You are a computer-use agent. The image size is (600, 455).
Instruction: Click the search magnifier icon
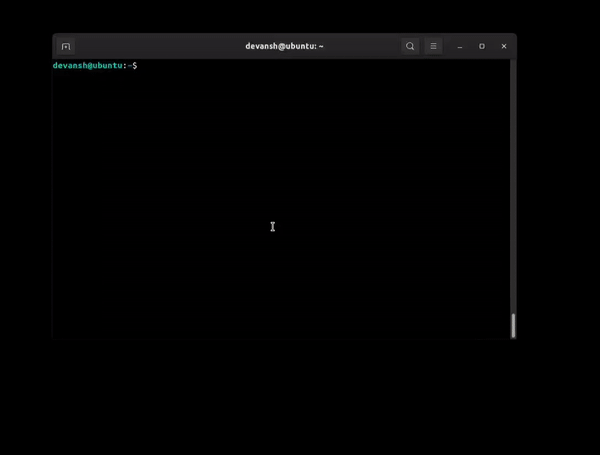click(410, 46)
